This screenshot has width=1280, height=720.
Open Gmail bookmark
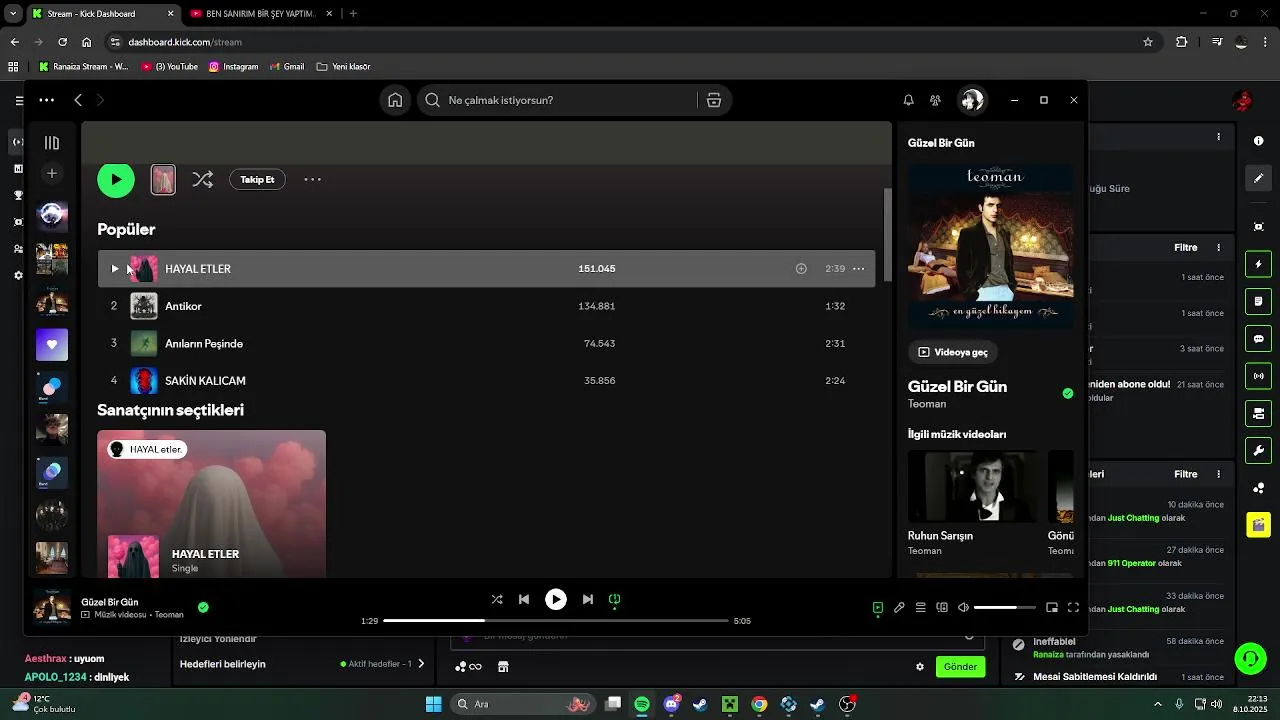point(287,67)
